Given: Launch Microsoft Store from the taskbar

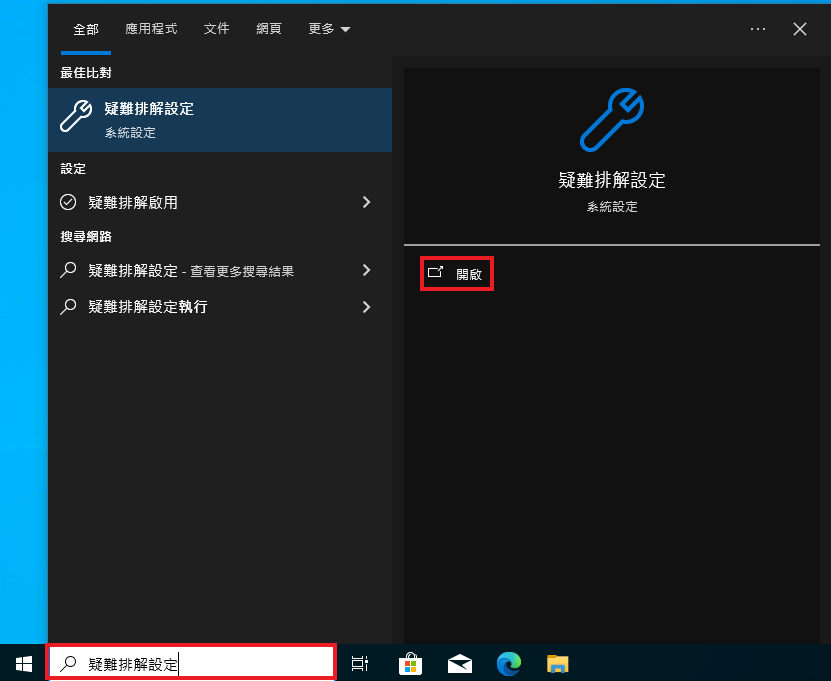Looking at the screenshot, I should (410, 663).
